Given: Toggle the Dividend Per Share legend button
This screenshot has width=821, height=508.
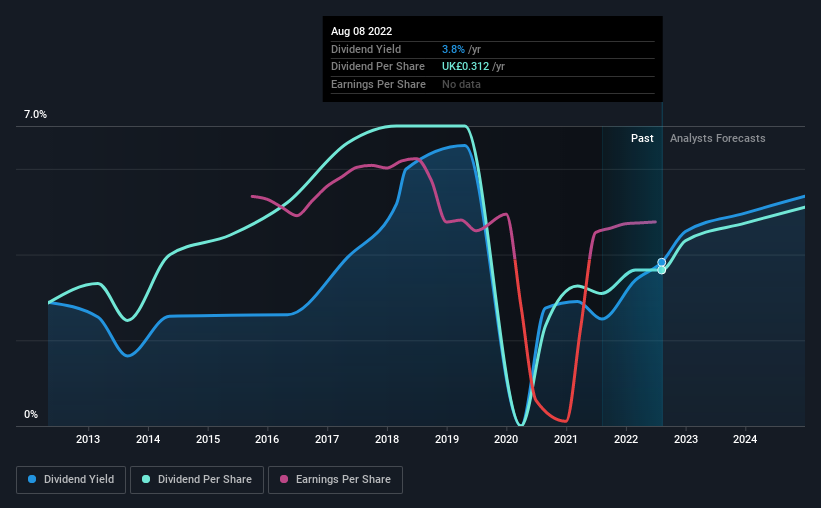Looking at the screenshot, I should [197, 480].
